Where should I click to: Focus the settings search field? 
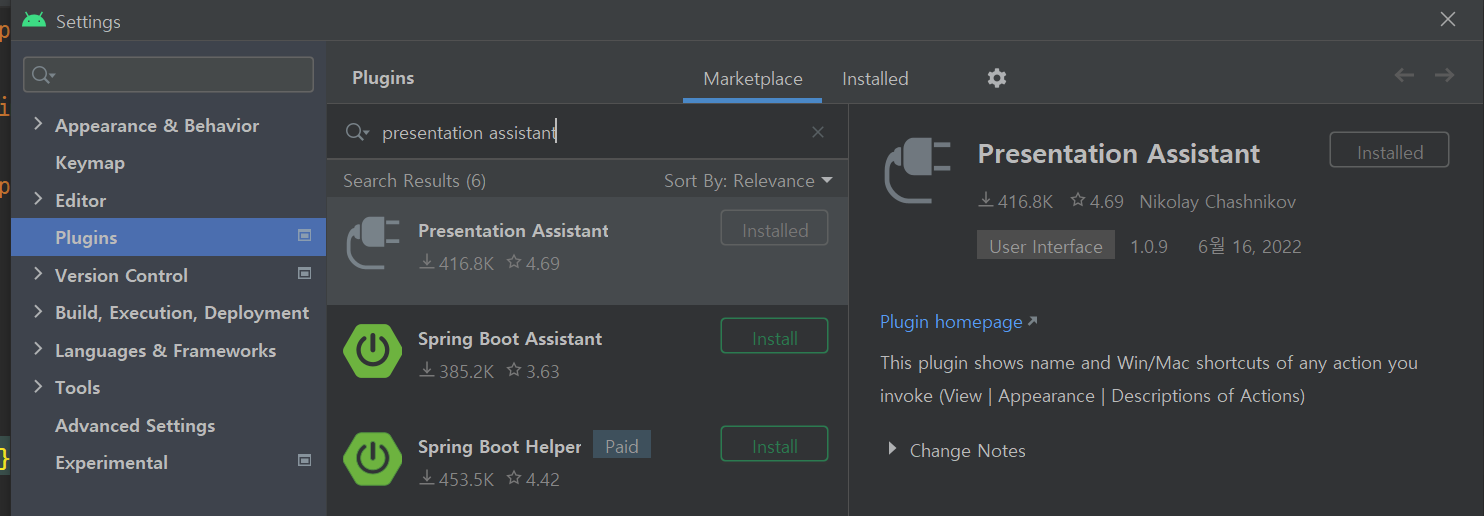click(168, 75)
